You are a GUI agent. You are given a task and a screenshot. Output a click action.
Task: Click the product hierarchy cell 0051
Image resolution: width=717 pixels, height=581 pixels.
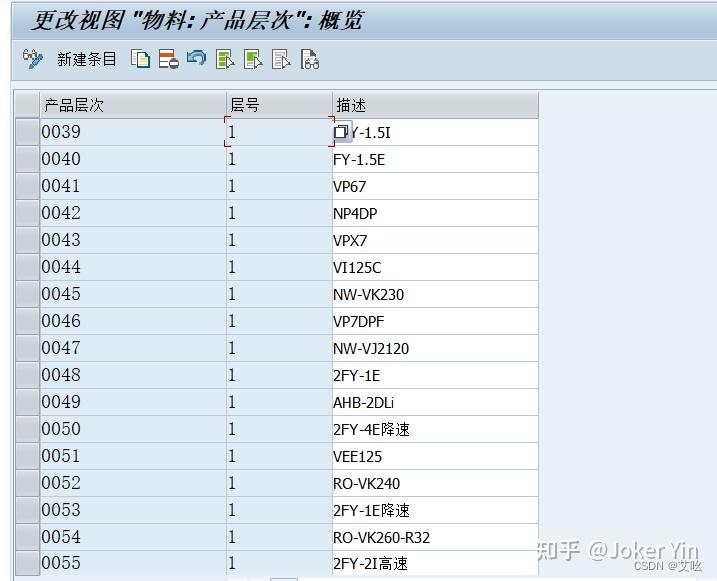[133, 456]
